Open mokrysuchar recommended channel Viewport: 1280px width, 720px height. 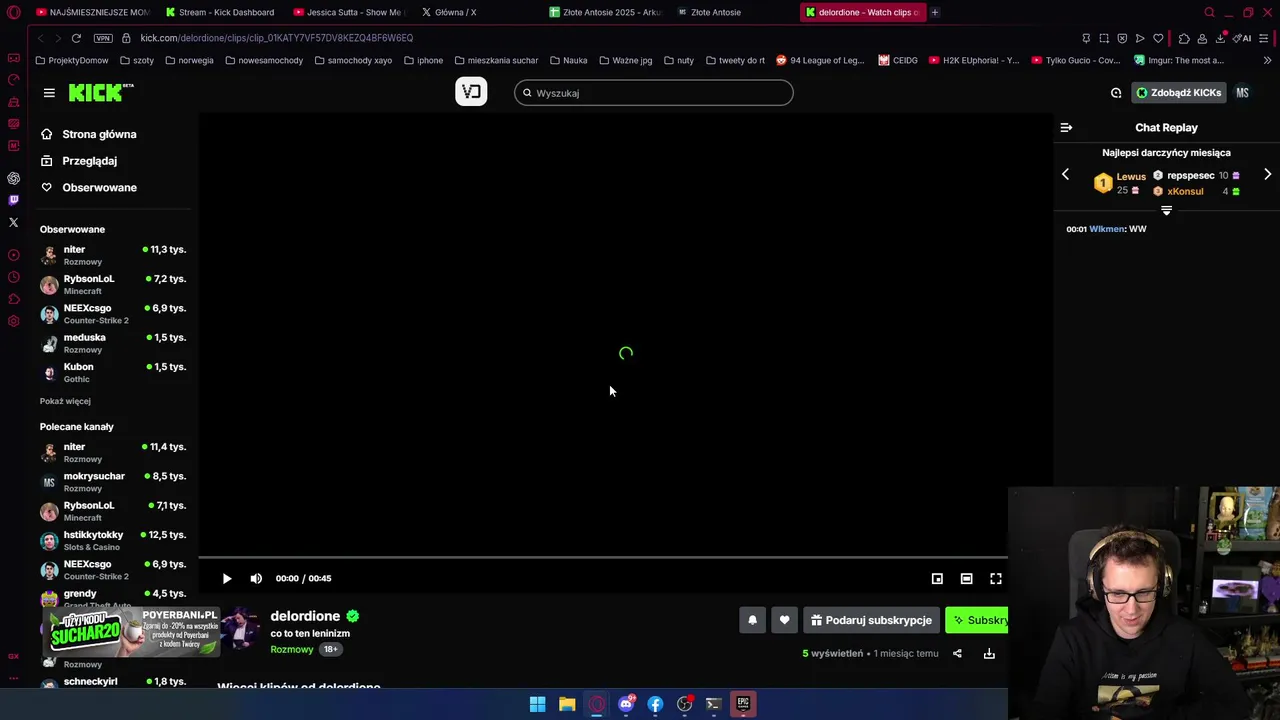click(113, 481)
